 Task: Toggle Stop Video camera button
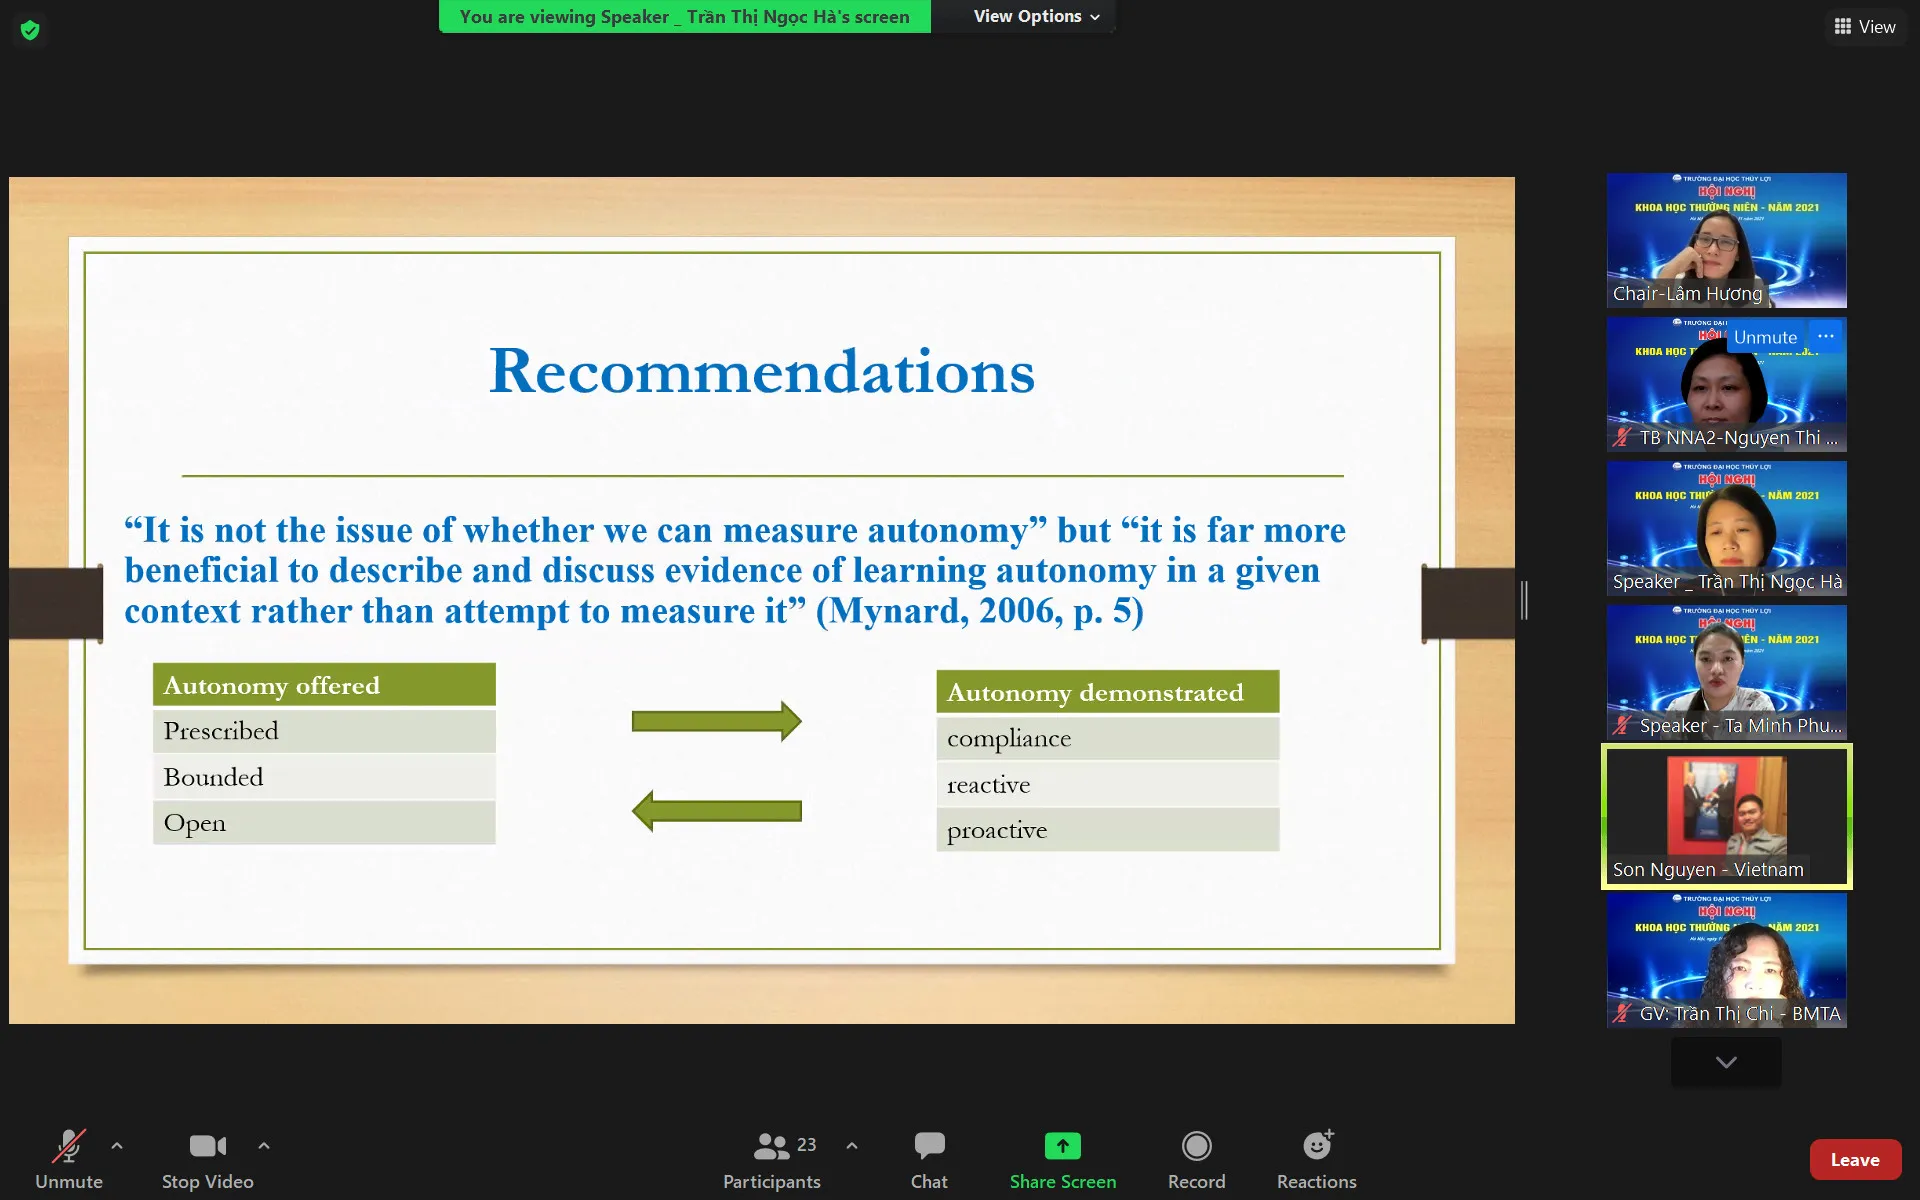(207, 1146)
